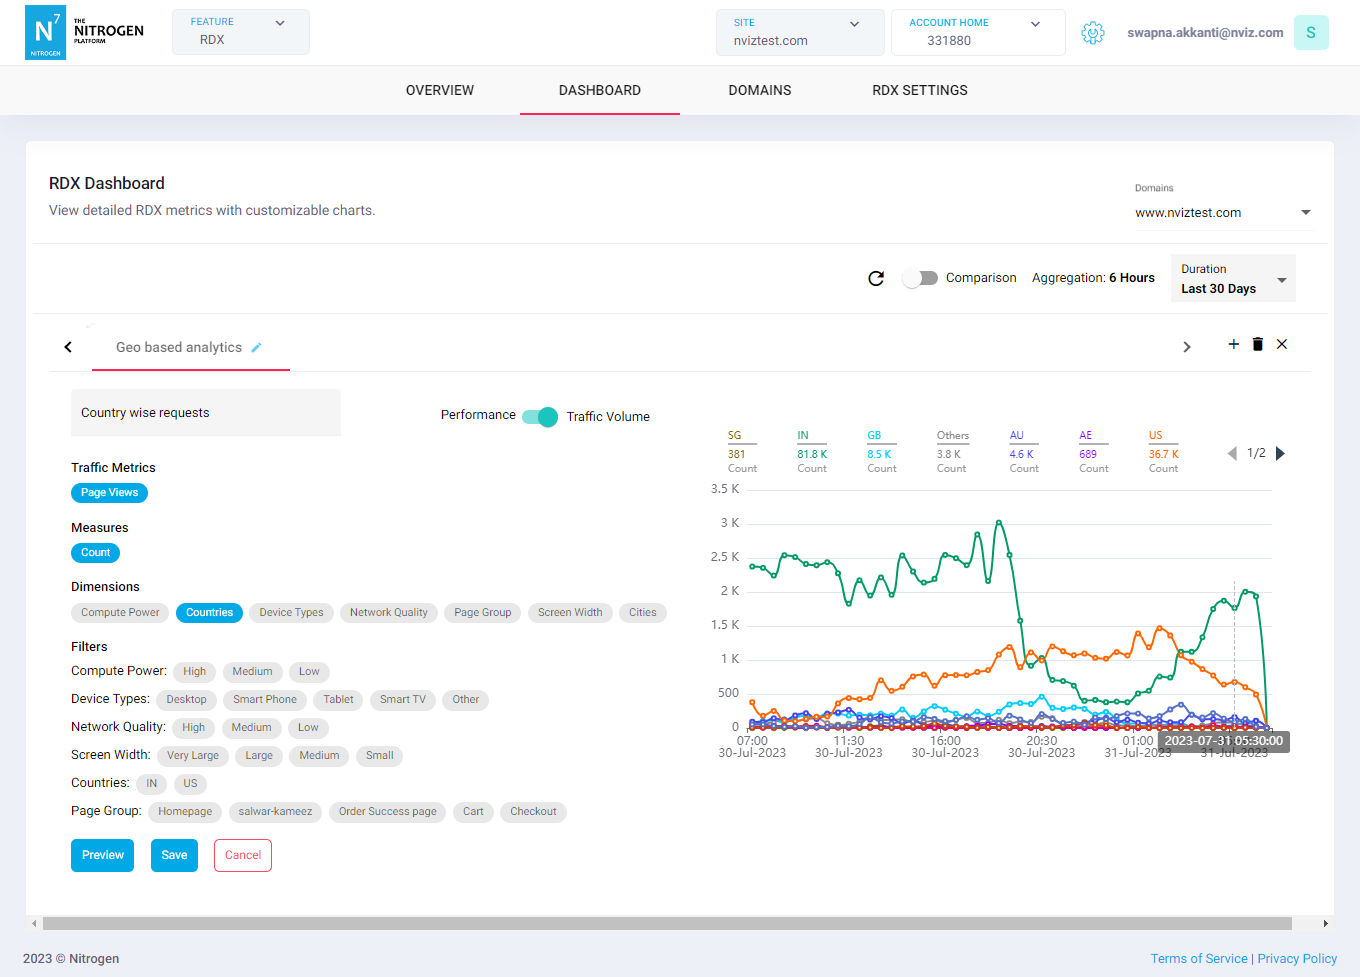Viewport: 1360px width, 977px height.
Task: Switch the Performance/Traffic Volume toggle
Action: (x=540, y=417)
